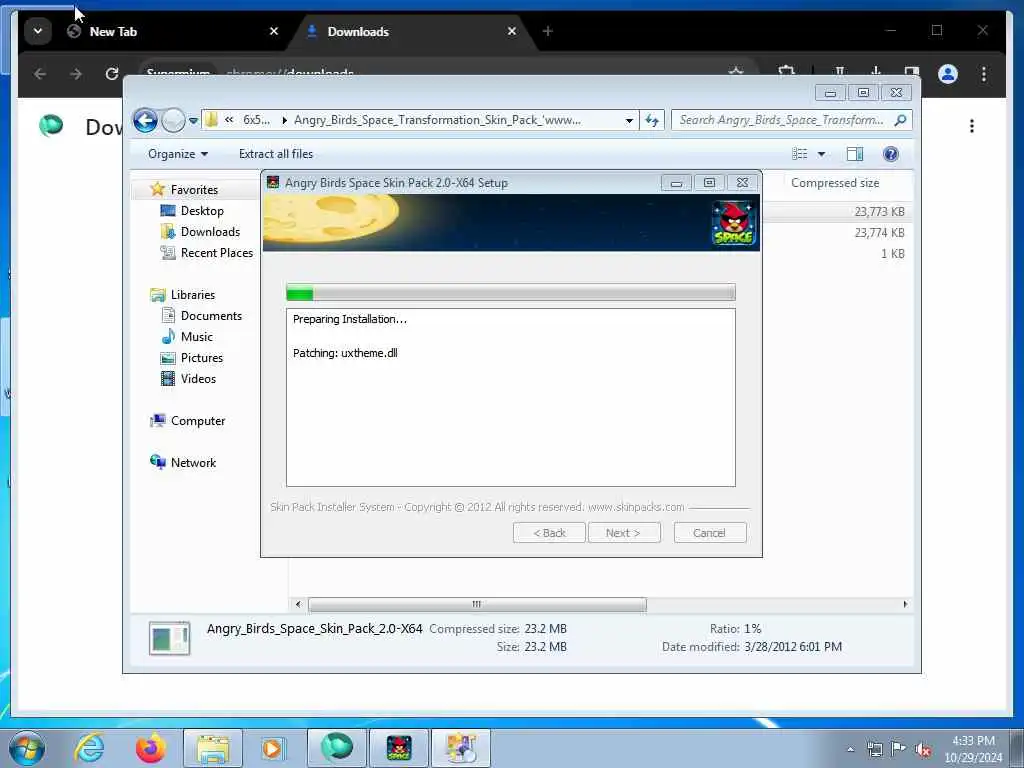Select Libraries in the navigation pane

(x=193, y=295)
